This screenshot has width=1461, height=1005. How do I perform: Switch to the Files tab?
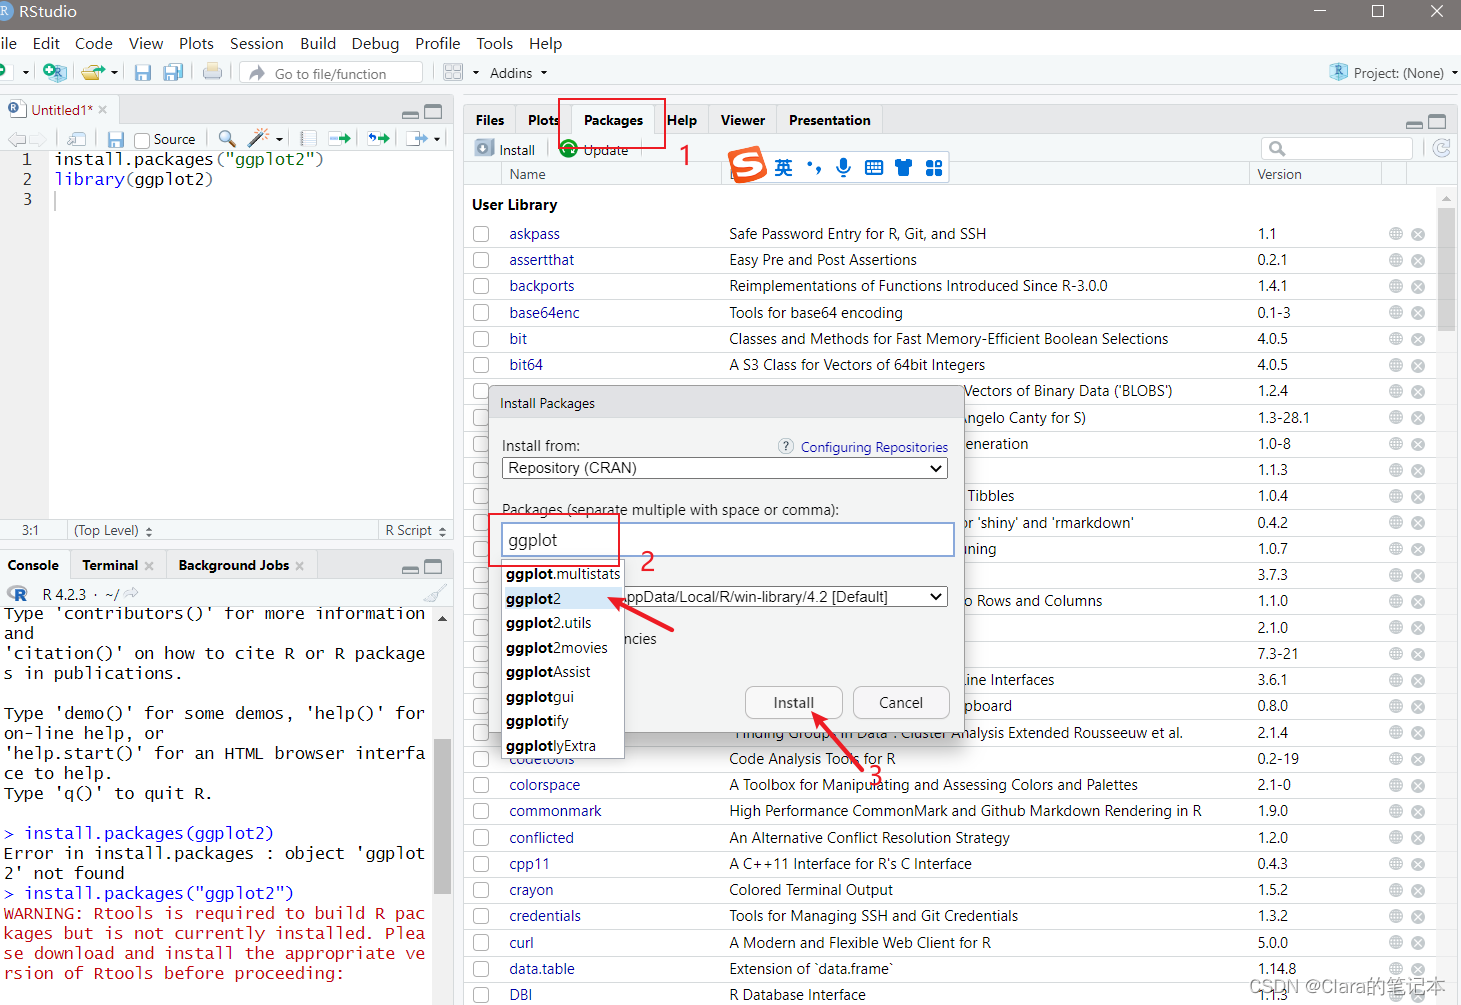click(x=490, y=120)
